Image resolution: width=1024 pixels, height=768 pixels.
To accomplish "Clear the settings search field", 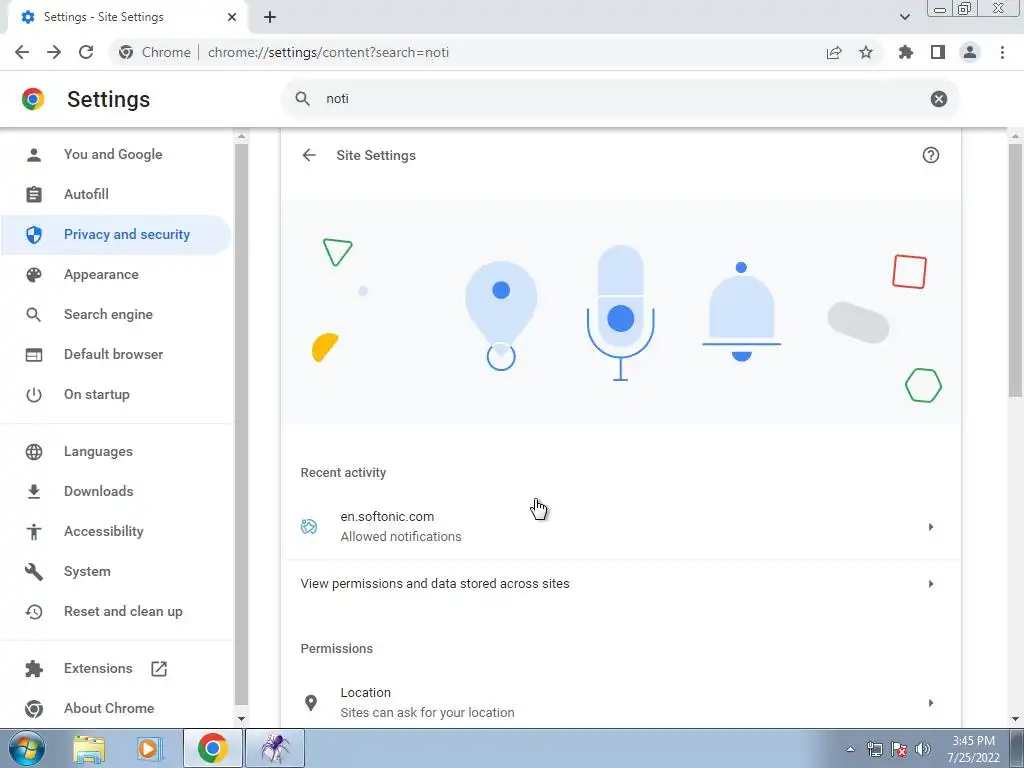I will click(938, 99).
